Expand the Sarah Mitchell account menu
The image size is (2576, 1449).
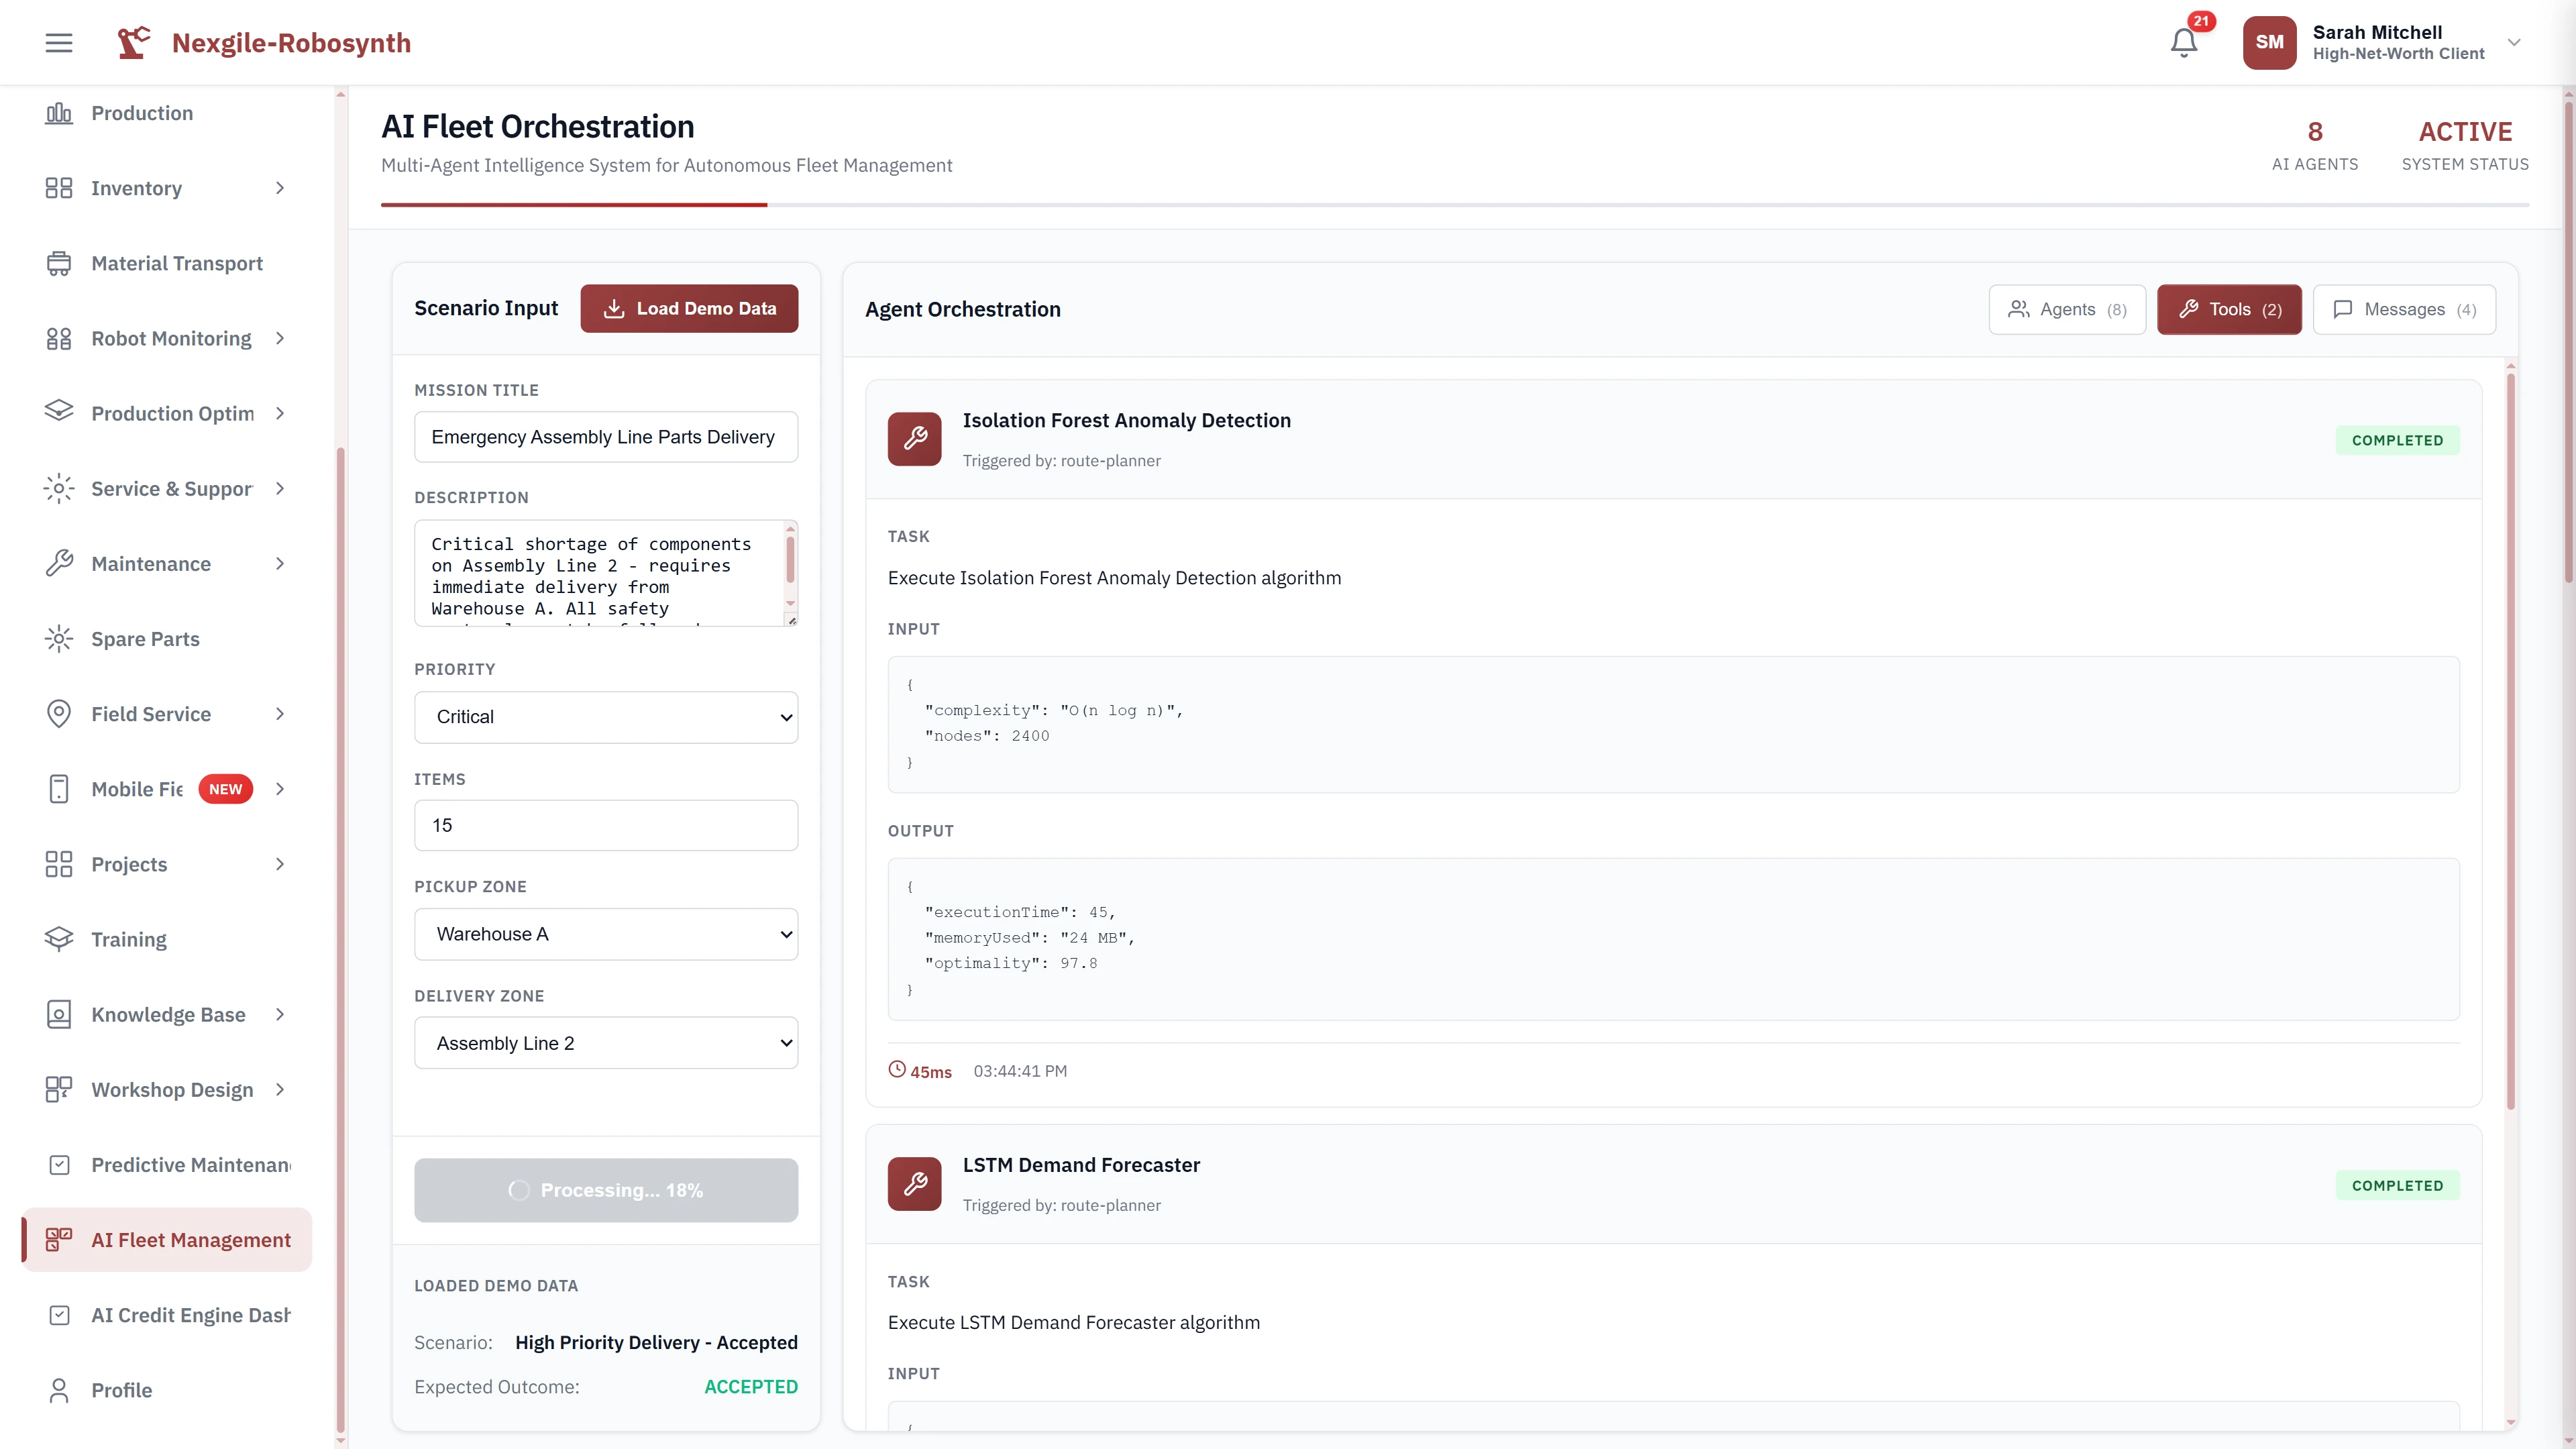click(2513, 42)
